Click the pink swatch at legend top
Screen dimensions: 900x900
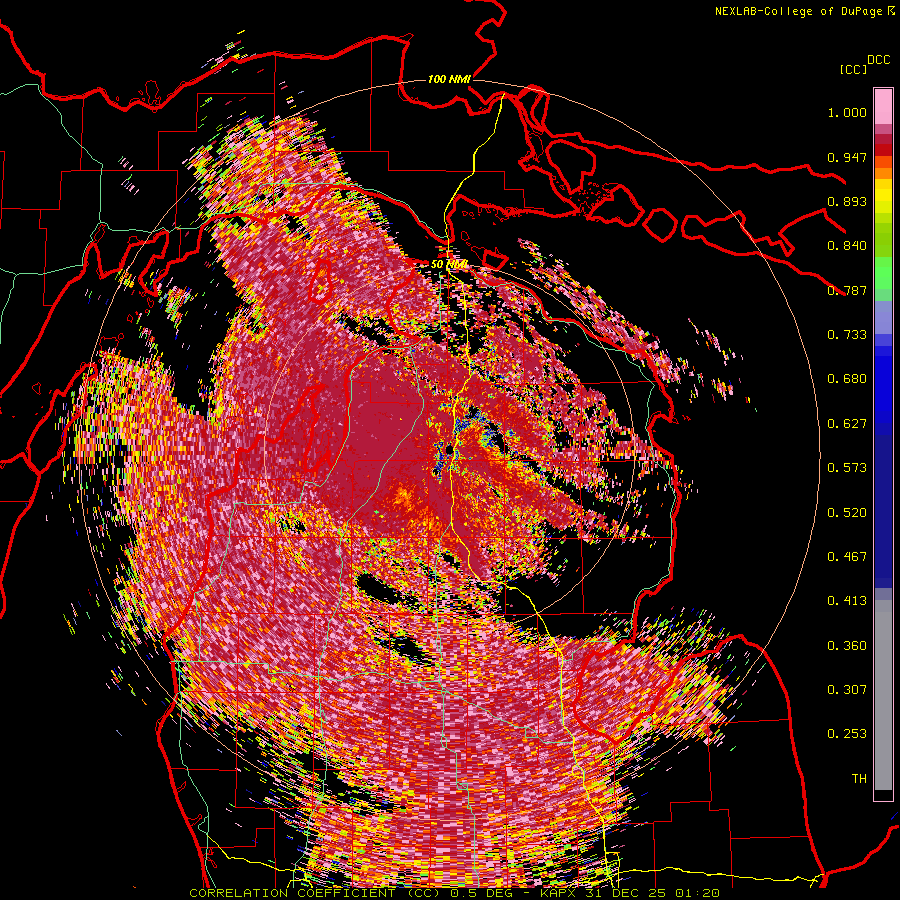click(x=883, y=106)
